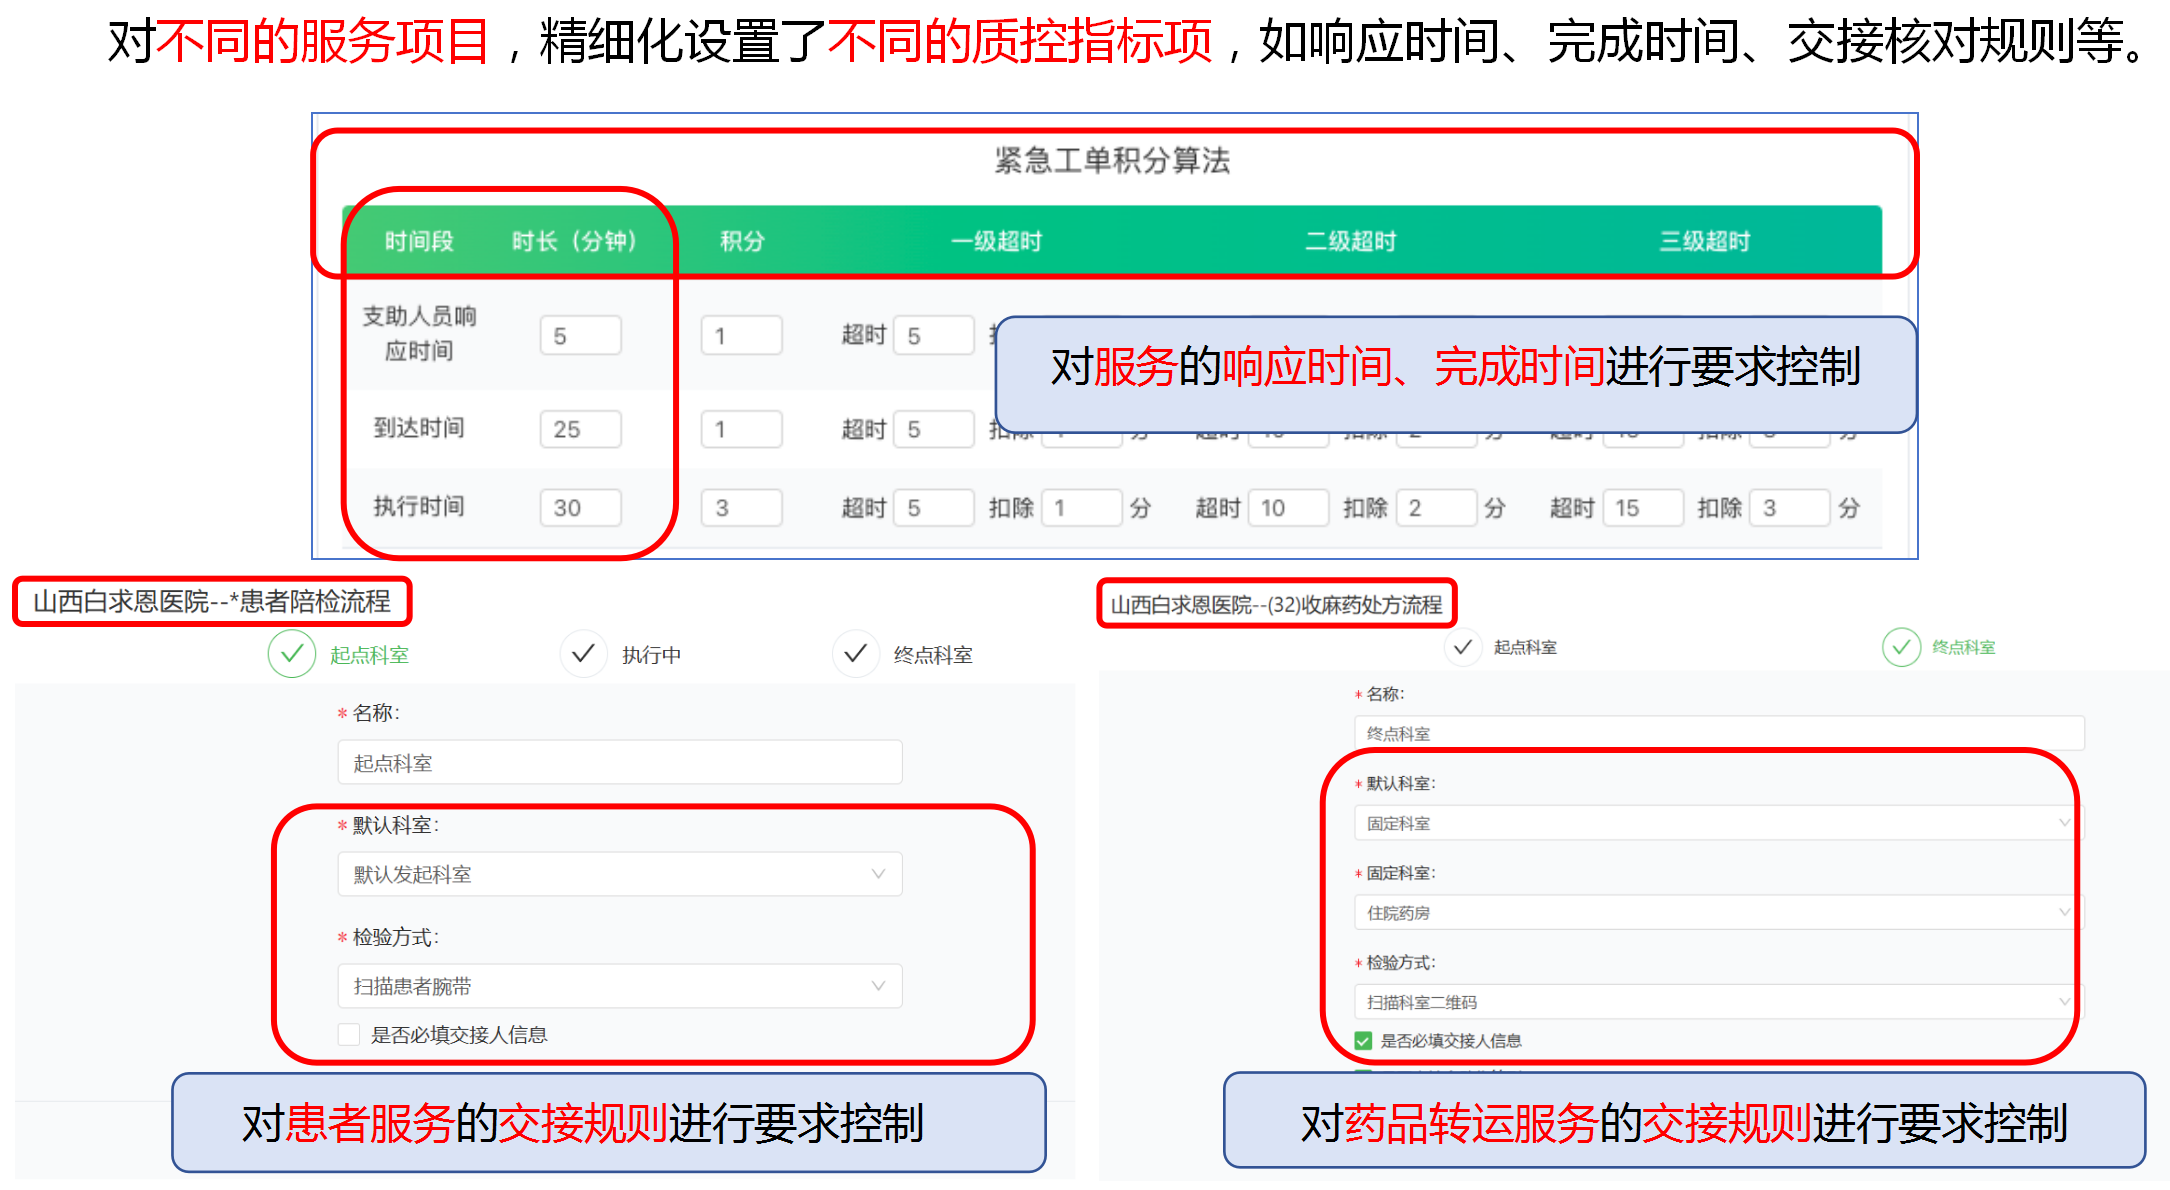Viewport: 2170px width, 1190px height.
Task: Click the 支助人员响应时间 row label
Action: 419,333
